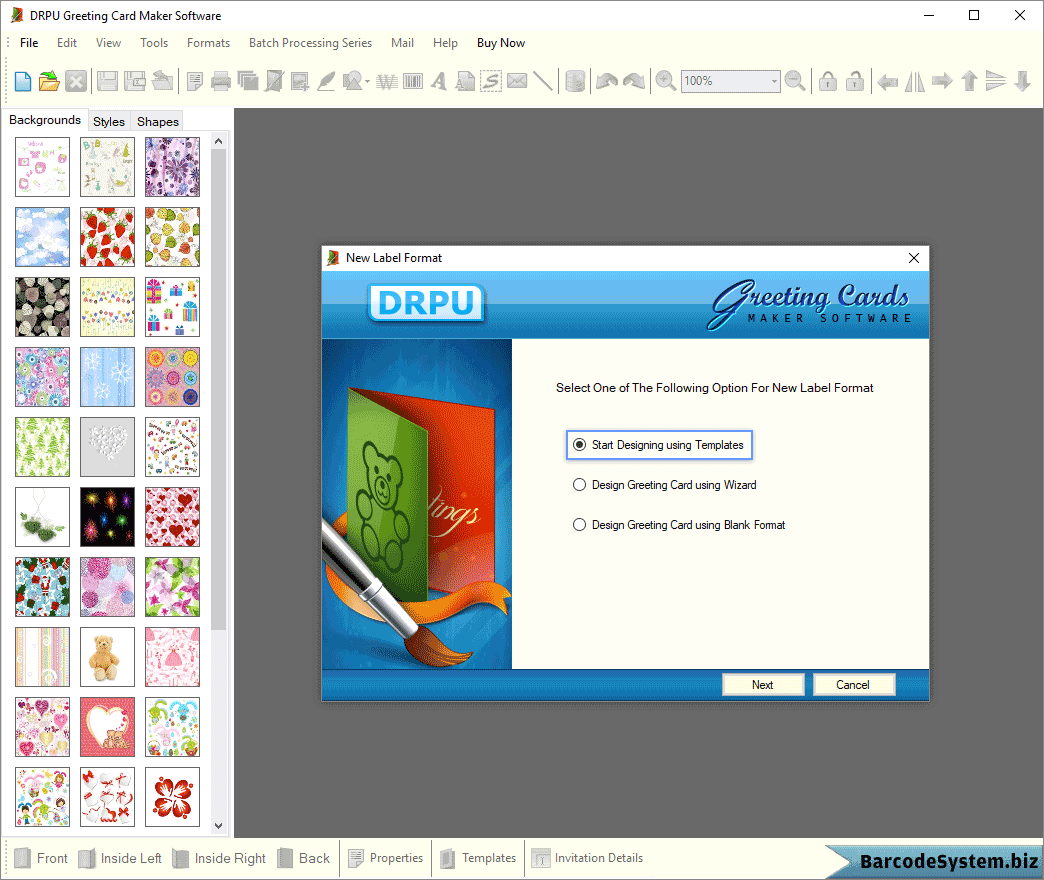Lock the object with the closed padlock icon
Viewport: 1044px width, 880px height.
828,81
